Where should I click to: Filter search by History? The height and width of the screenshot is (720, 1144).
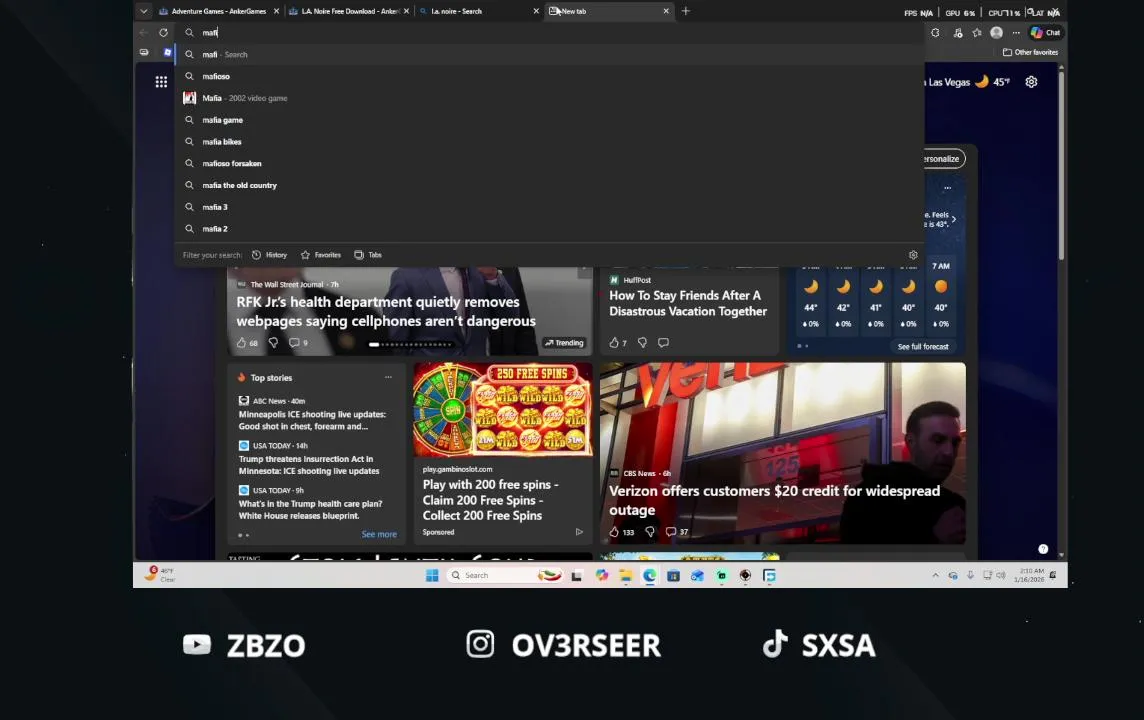(x=269, y=255)
